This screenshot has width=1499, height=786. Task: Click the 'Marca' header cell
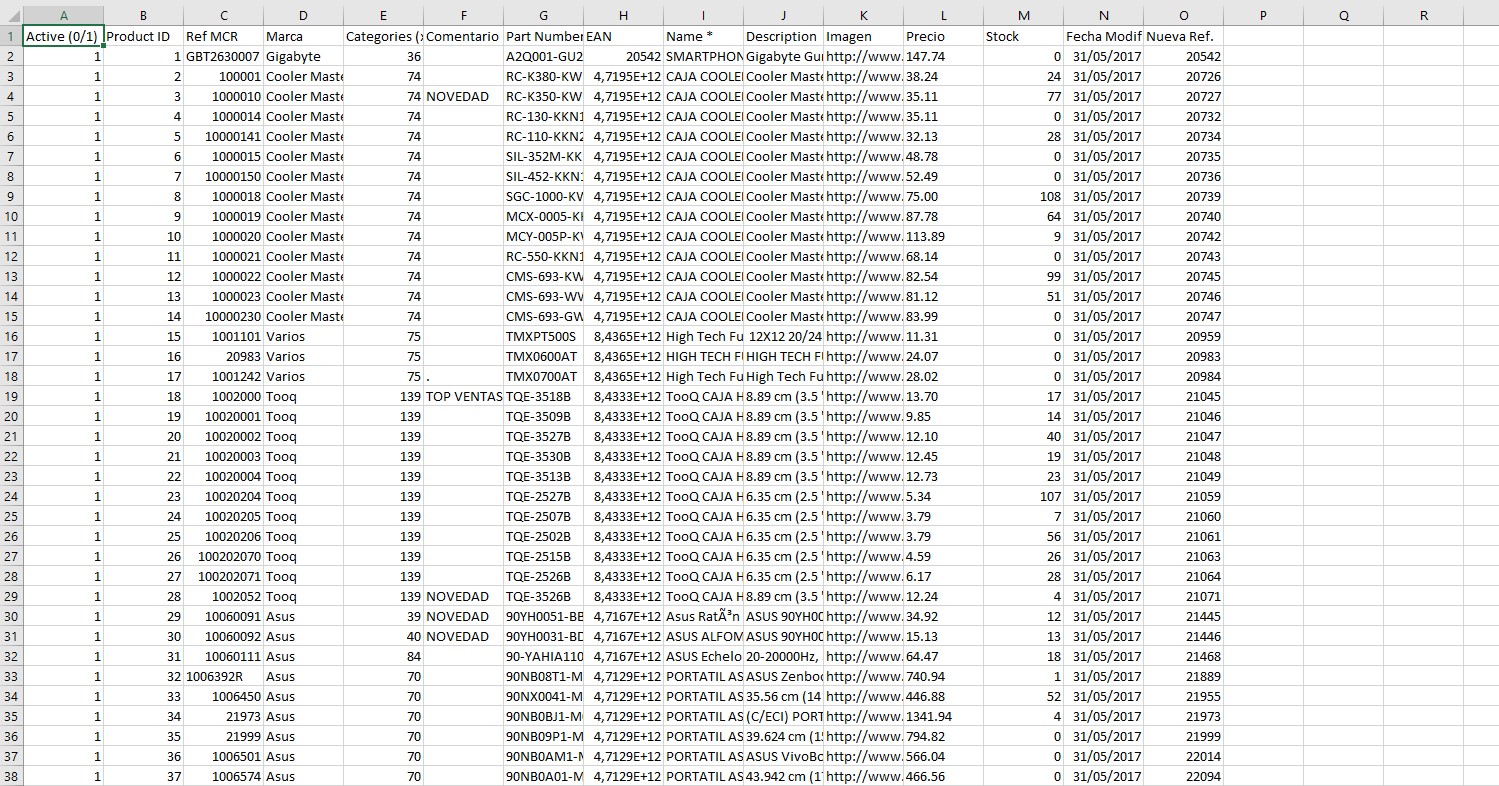point(304,36)
